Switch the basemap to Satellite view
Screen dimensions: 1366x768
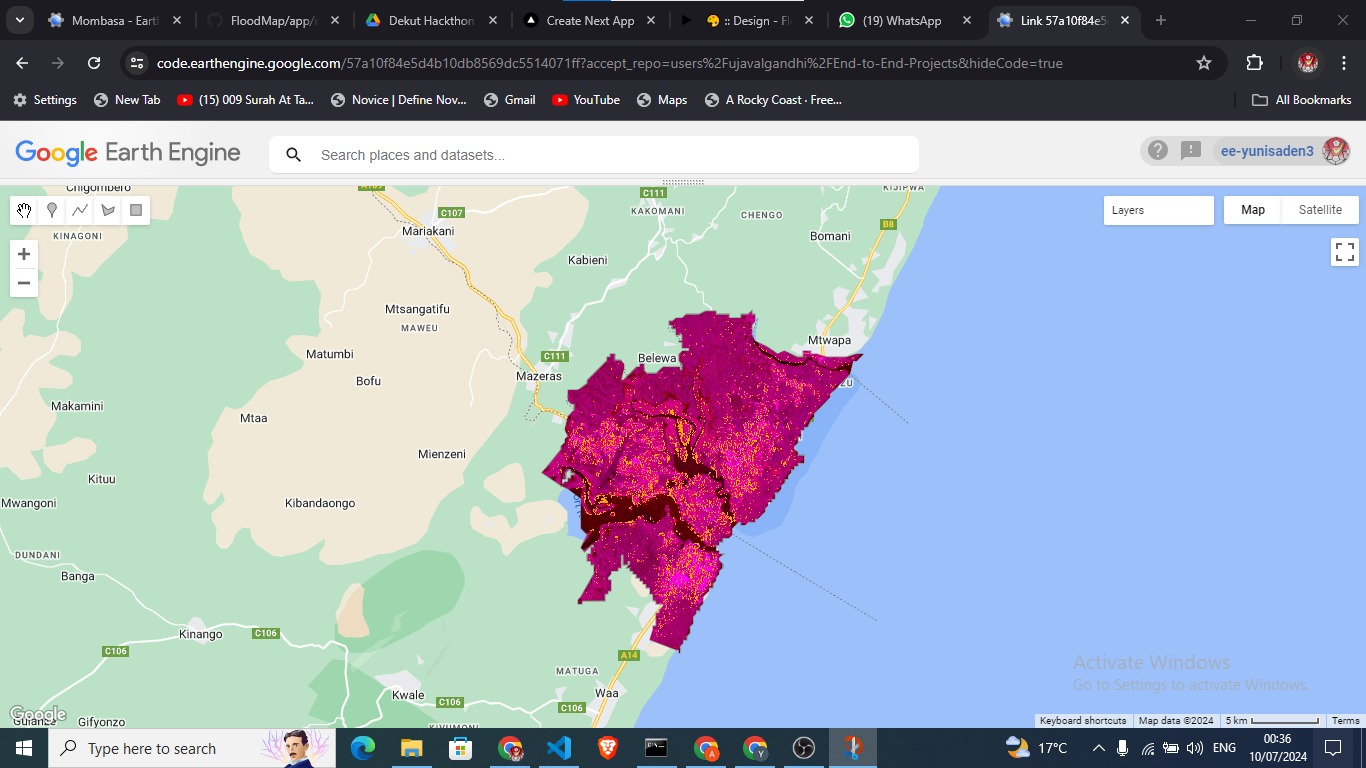tap(1319, 210)
